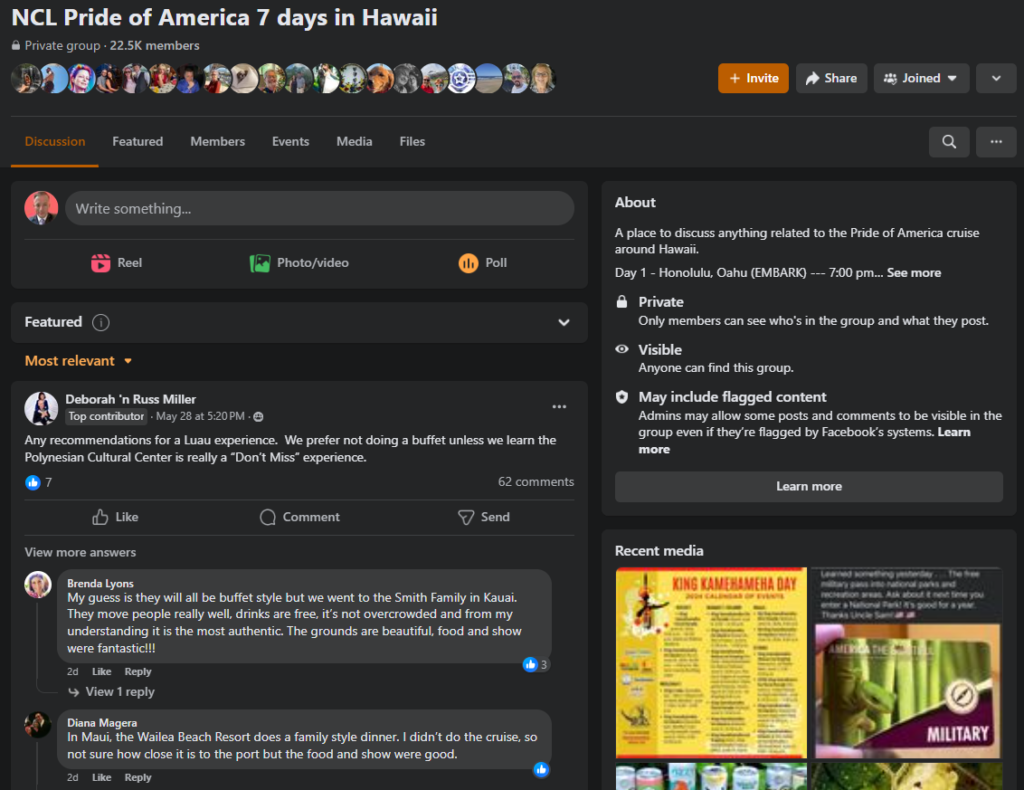The image size is (1024, 790).
Task: Click the public globe icon beside post date
Action: (x=258, y=417)
